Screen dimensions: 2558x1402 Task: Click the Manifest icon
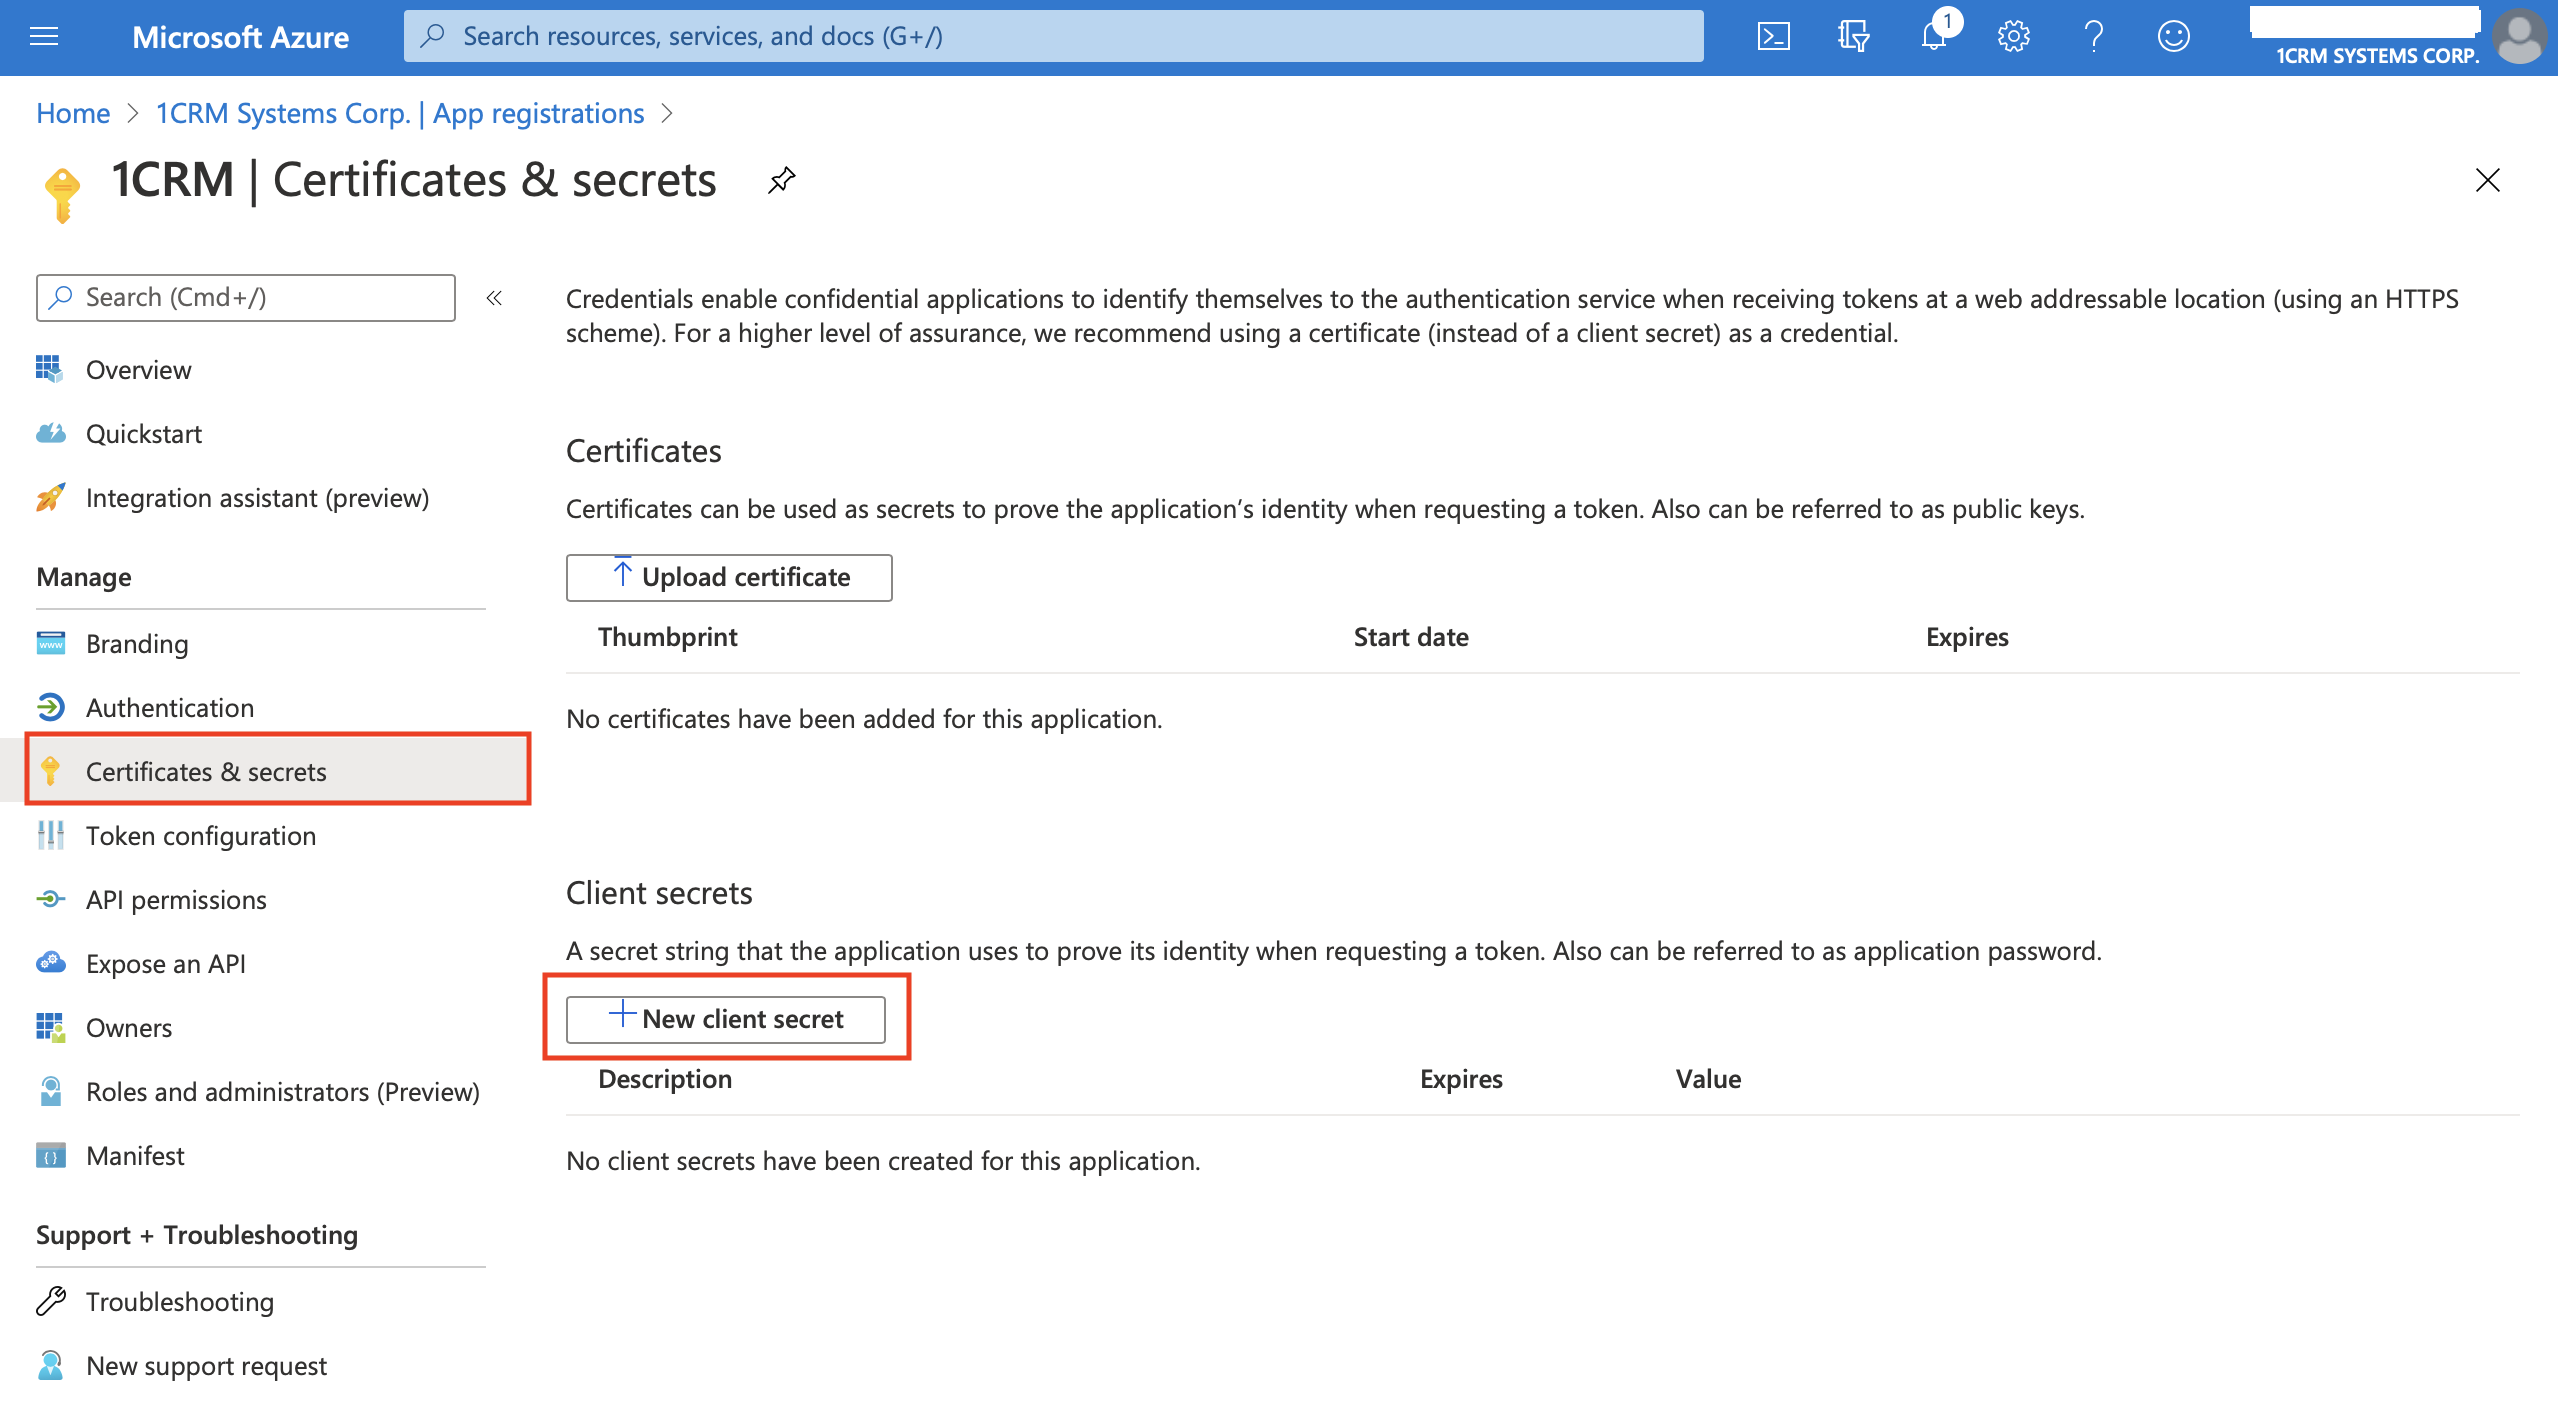[x=50, y=1155]
